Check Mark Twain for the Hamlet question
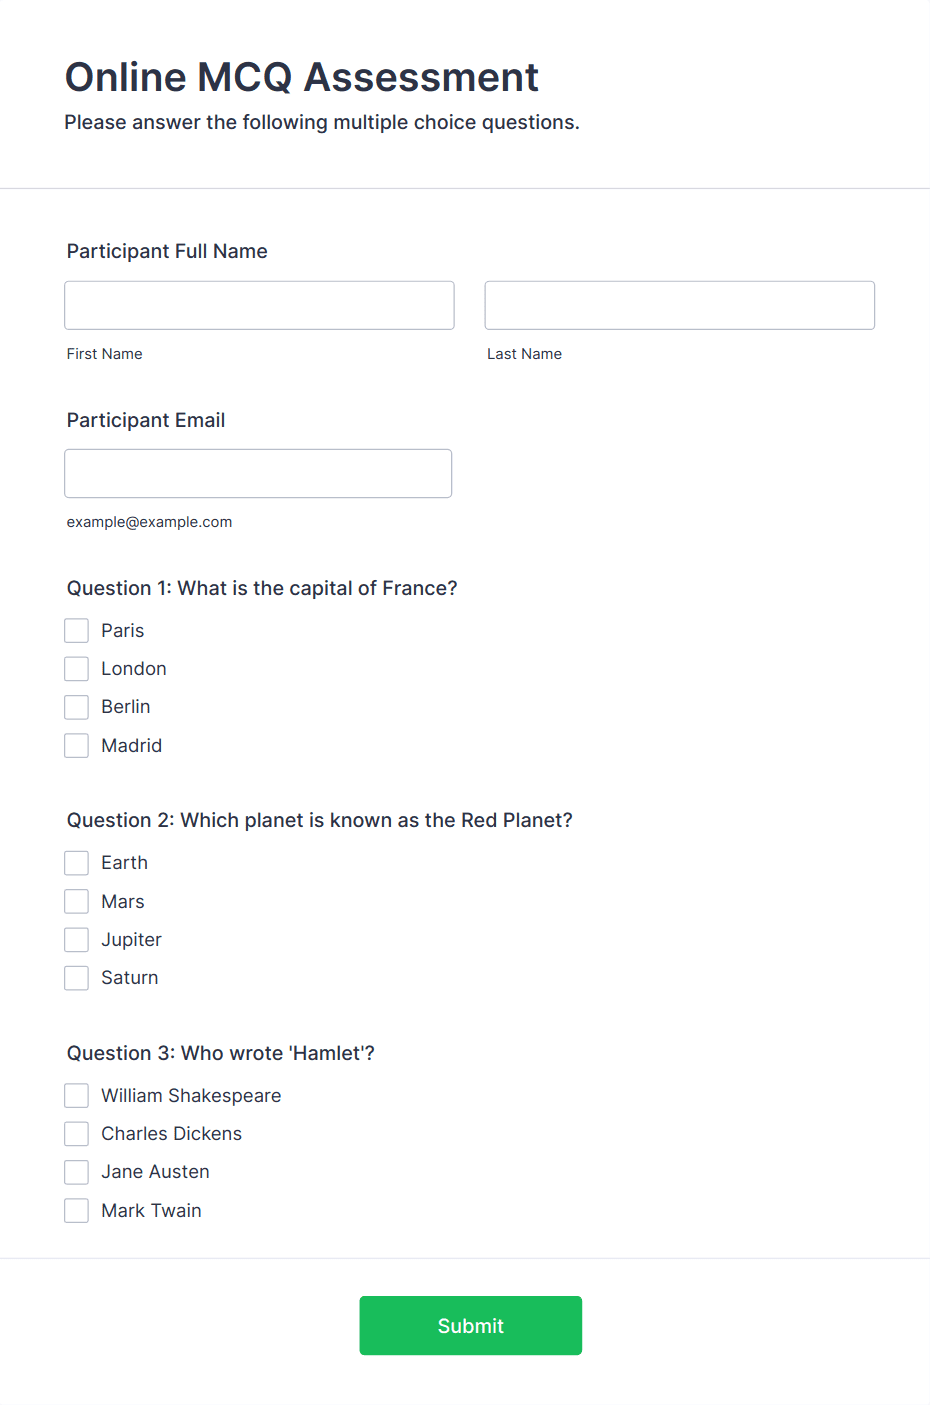 [x=76, y=1210]
